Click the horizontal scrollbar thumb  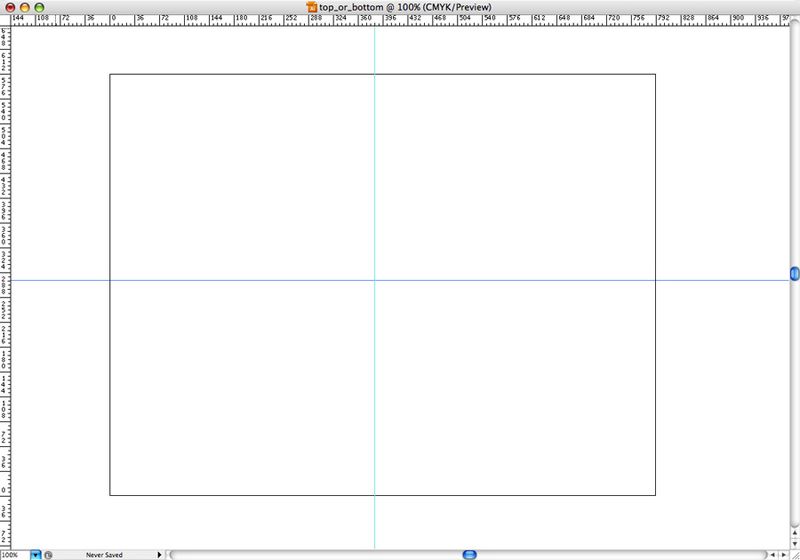468,554
